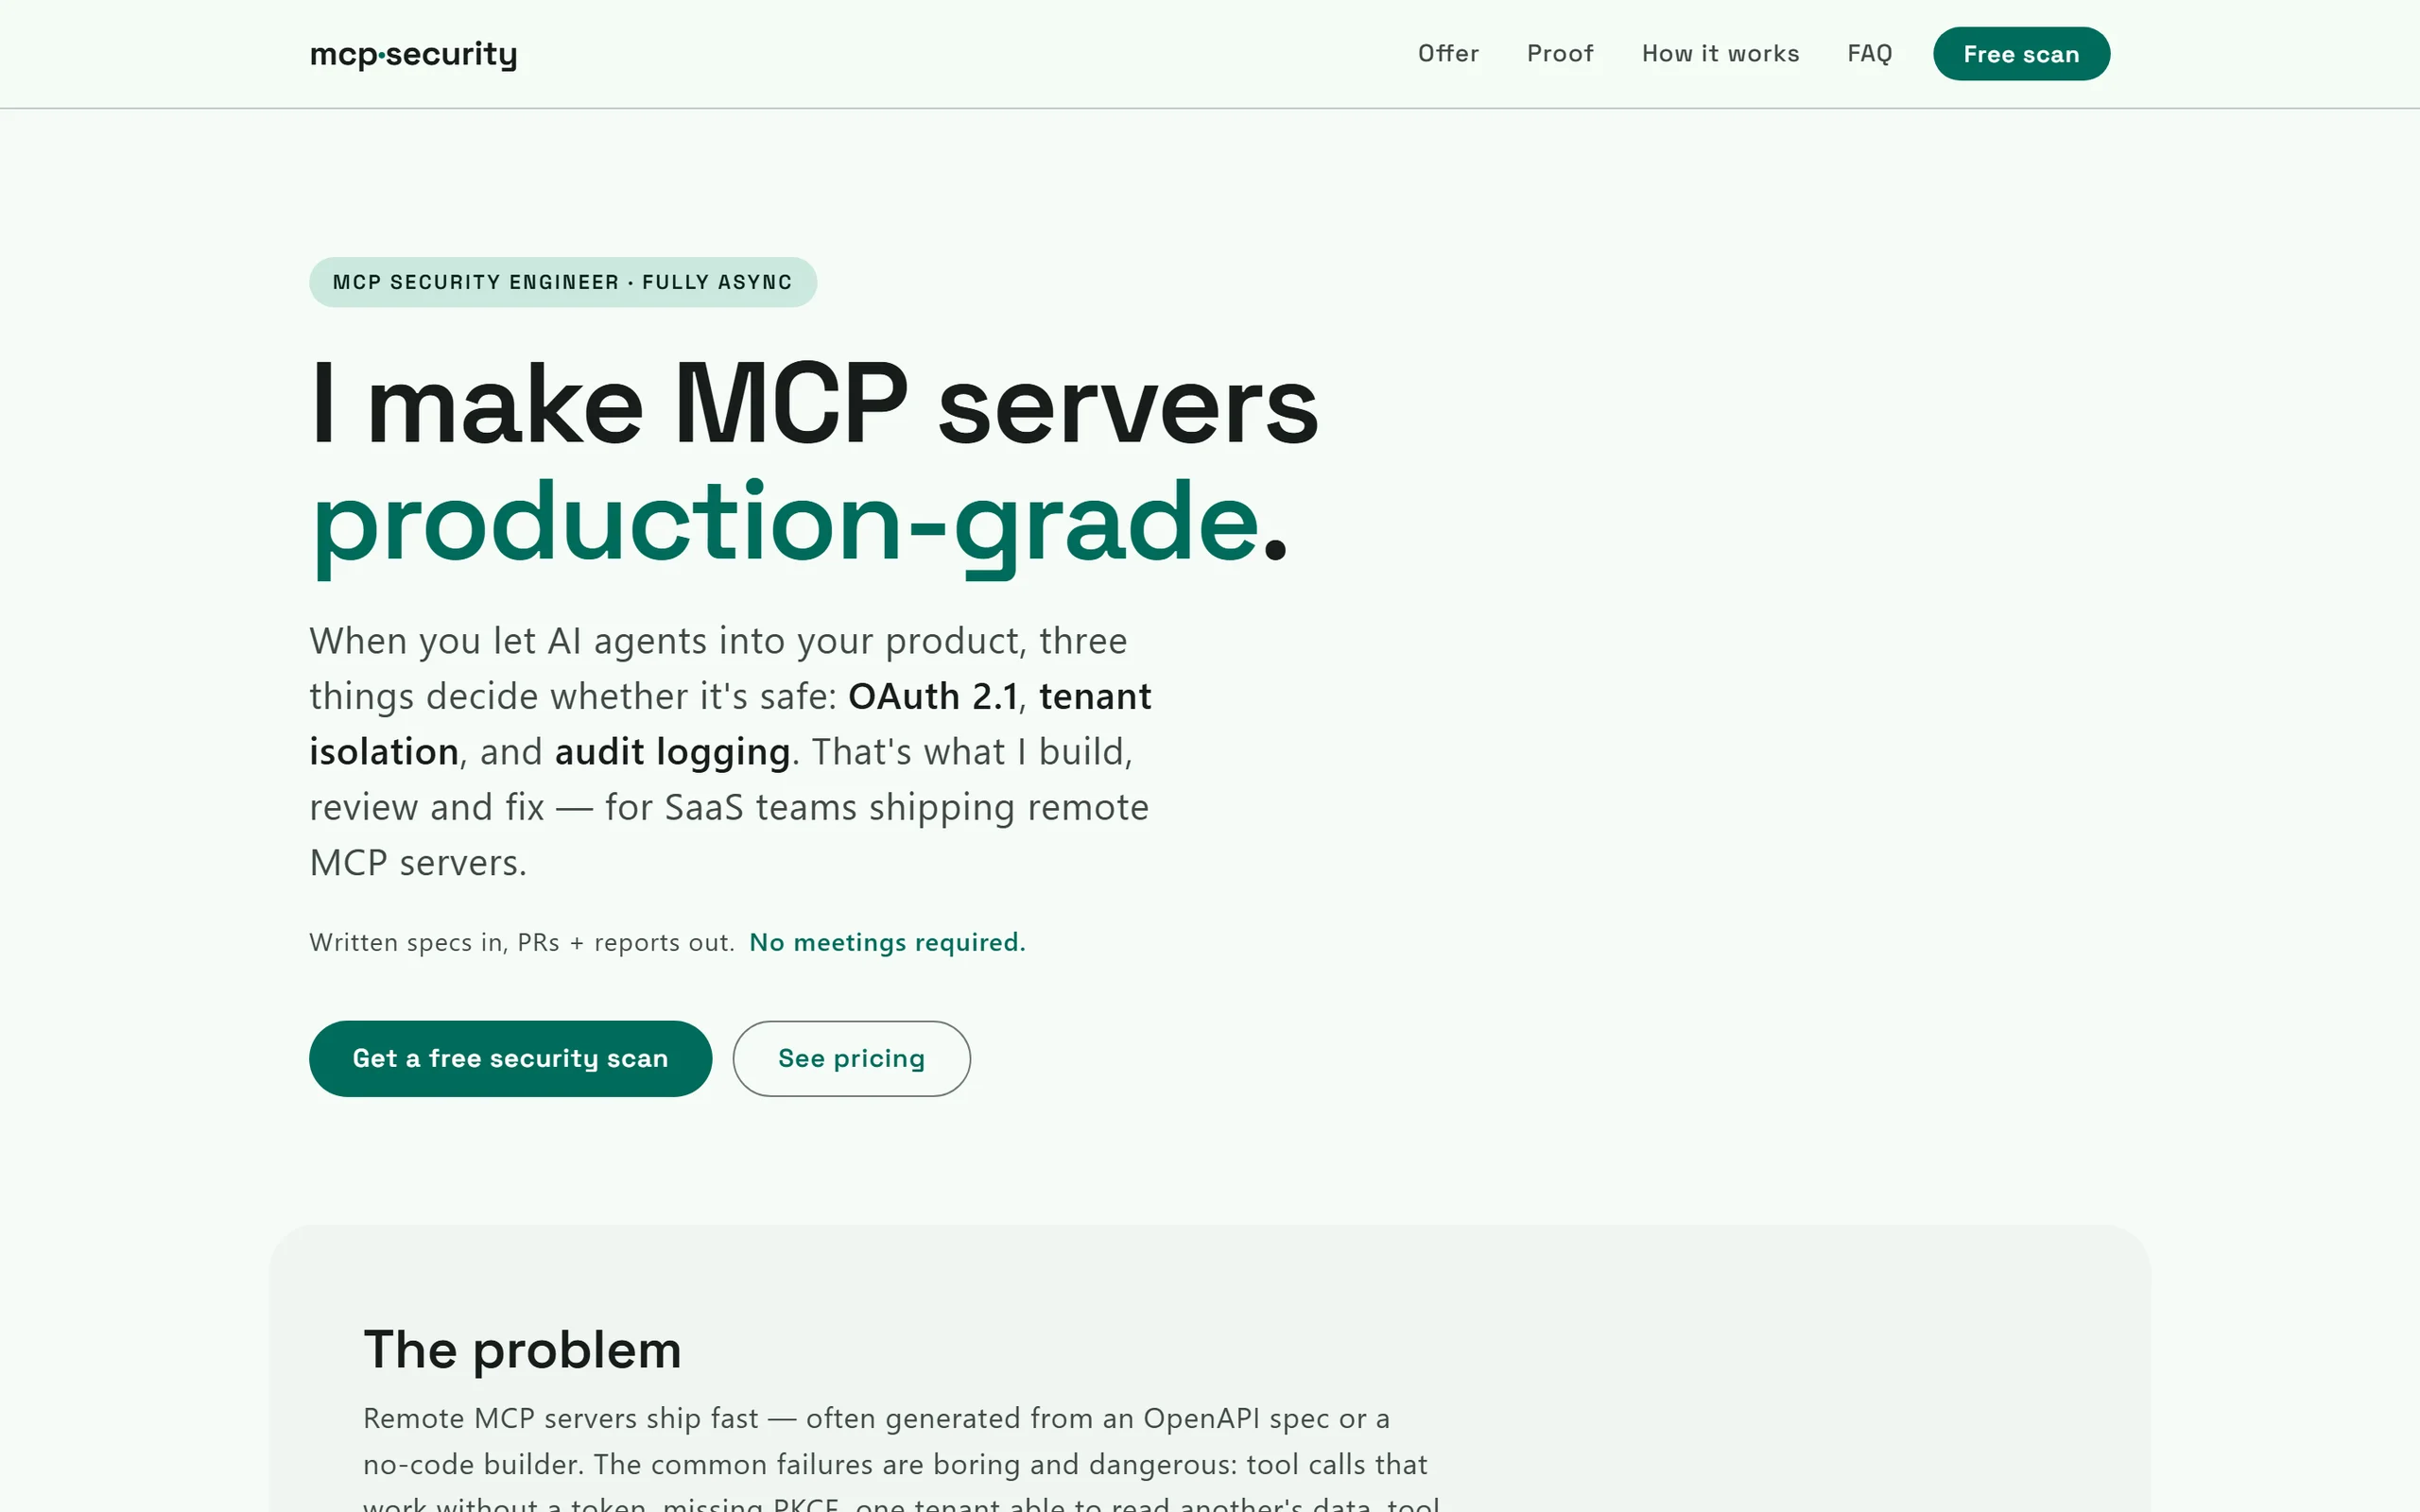Image resolution: width=2420 pixels, height=1512 pixels.
Task: Jump to the FAQ section
Action: point(1869,54)
